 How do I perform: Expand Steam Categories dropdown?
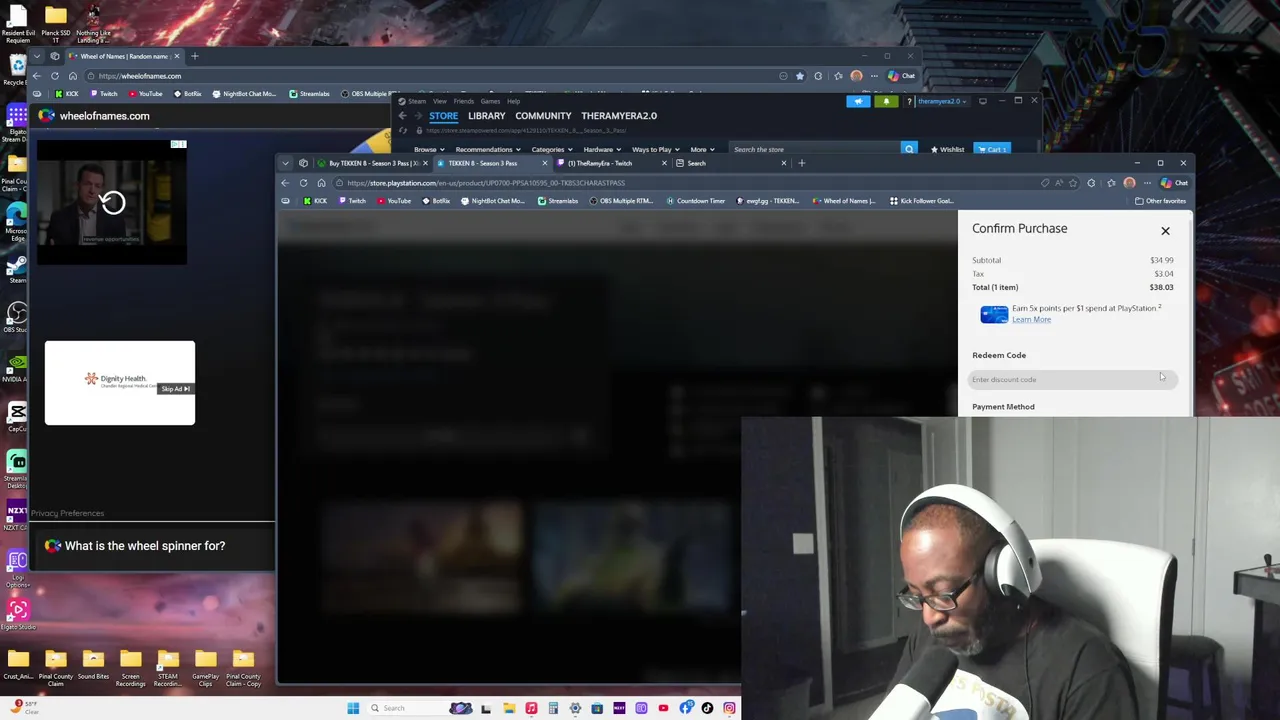click(552, 150)
